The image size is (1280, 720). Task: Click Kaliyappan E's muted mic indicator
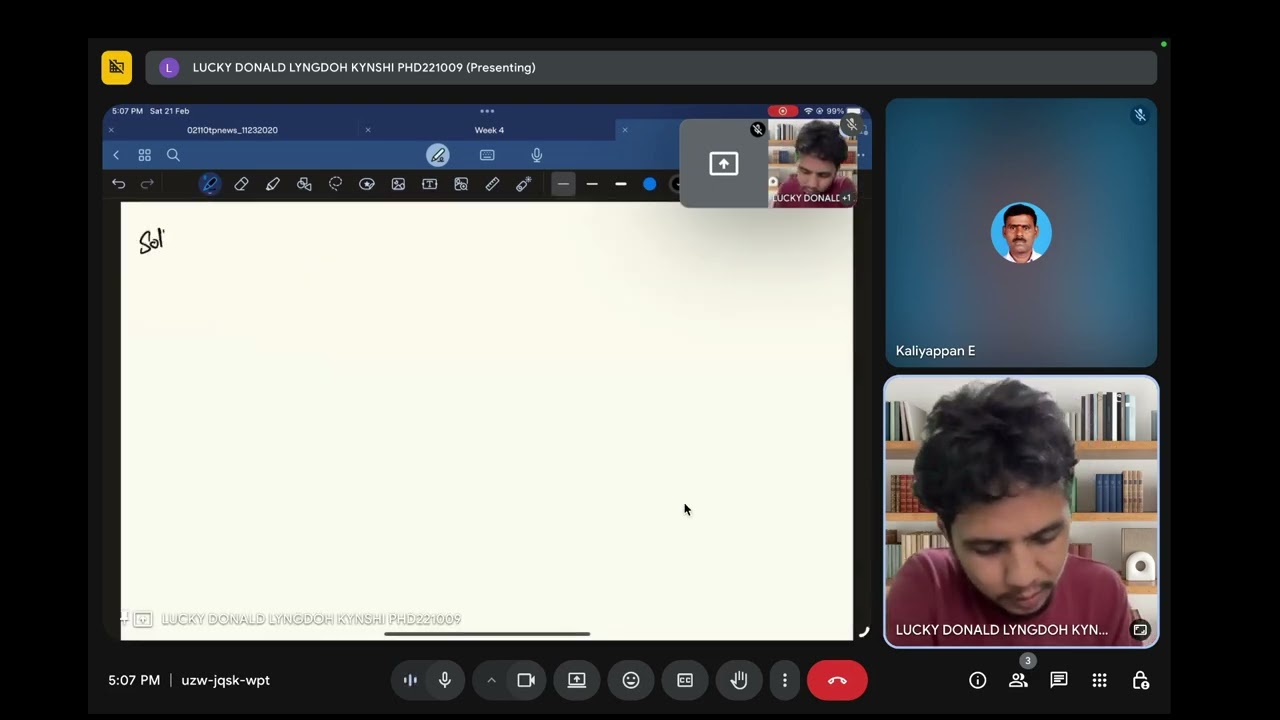[x=1139, y=115]
